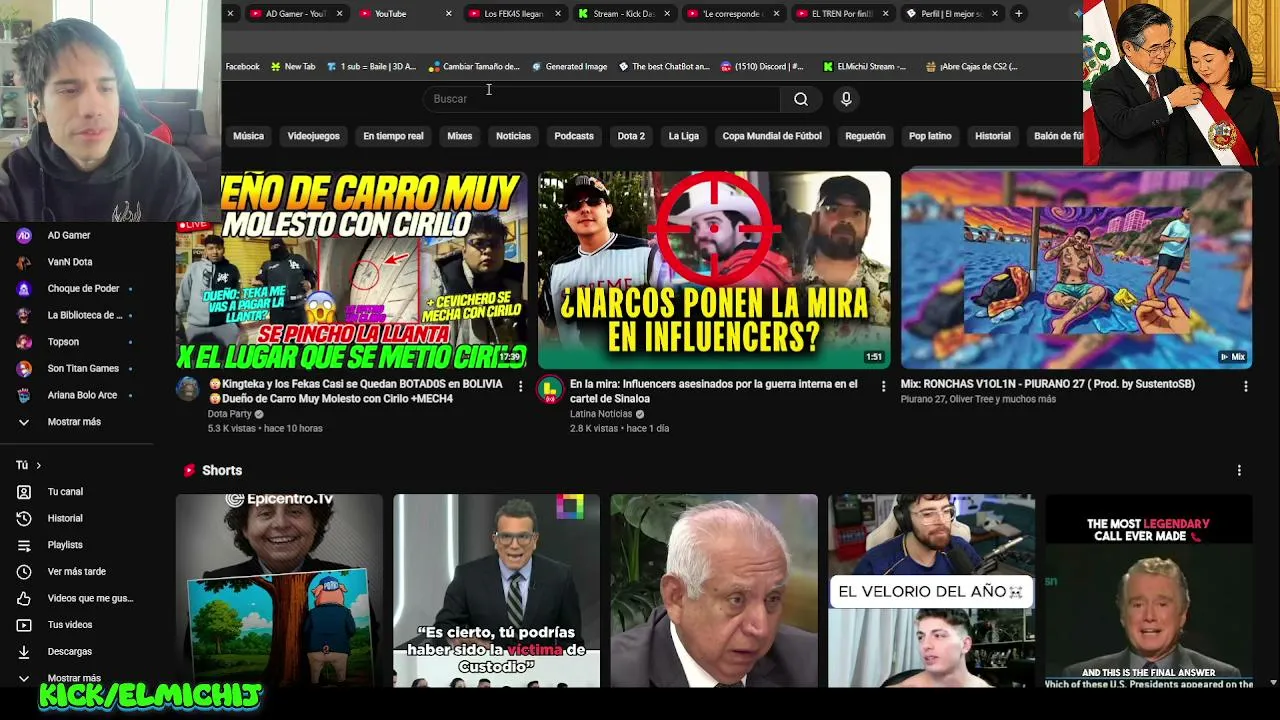The width and height of the screenshot is (1280, 720).
Task: Click the Choque de Poder channel avatar
Action: (24, 289)
